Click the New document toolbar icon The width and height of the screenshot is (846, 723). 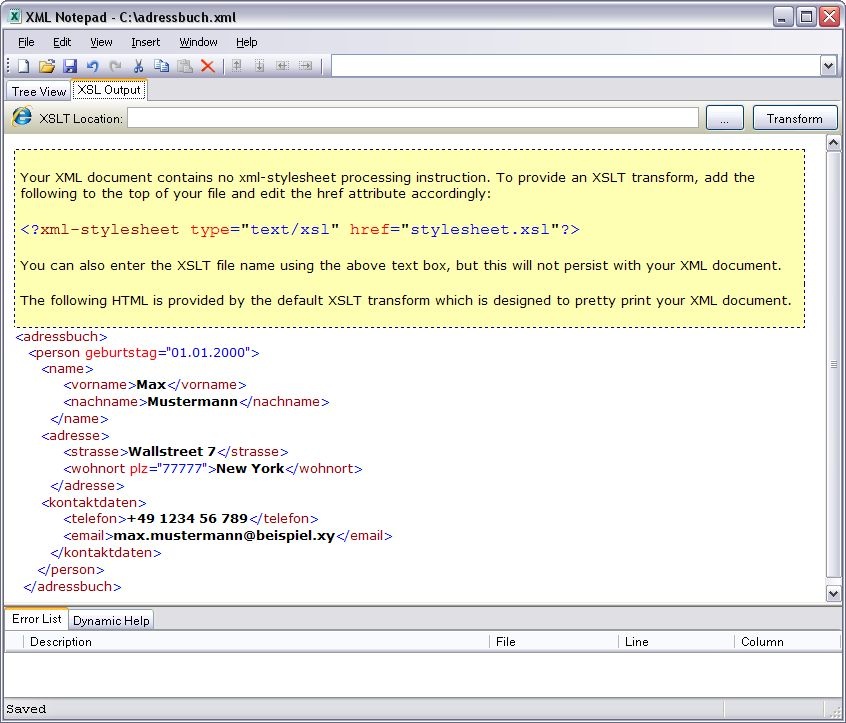(23, 66)
